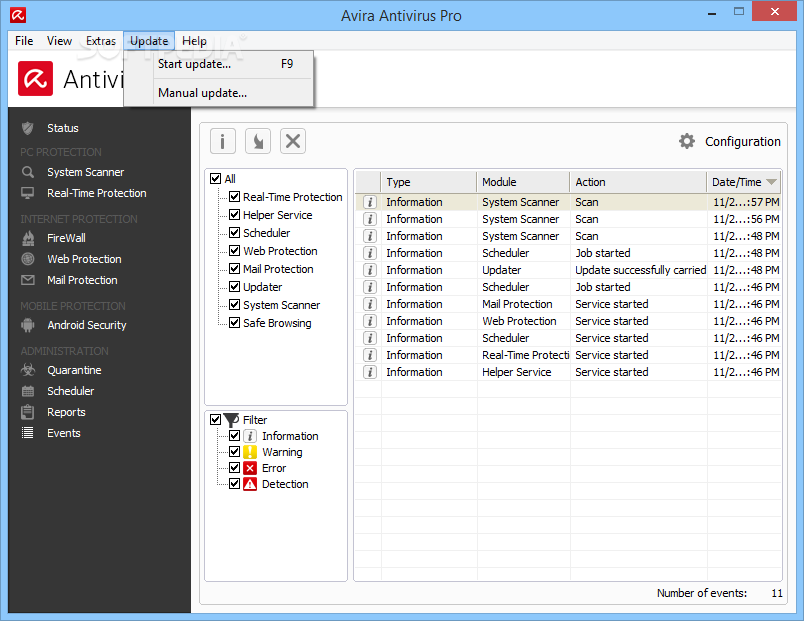Click info icon of Helper Service event row
This screenshot has width=804, height=621.
tap(370, 372)
